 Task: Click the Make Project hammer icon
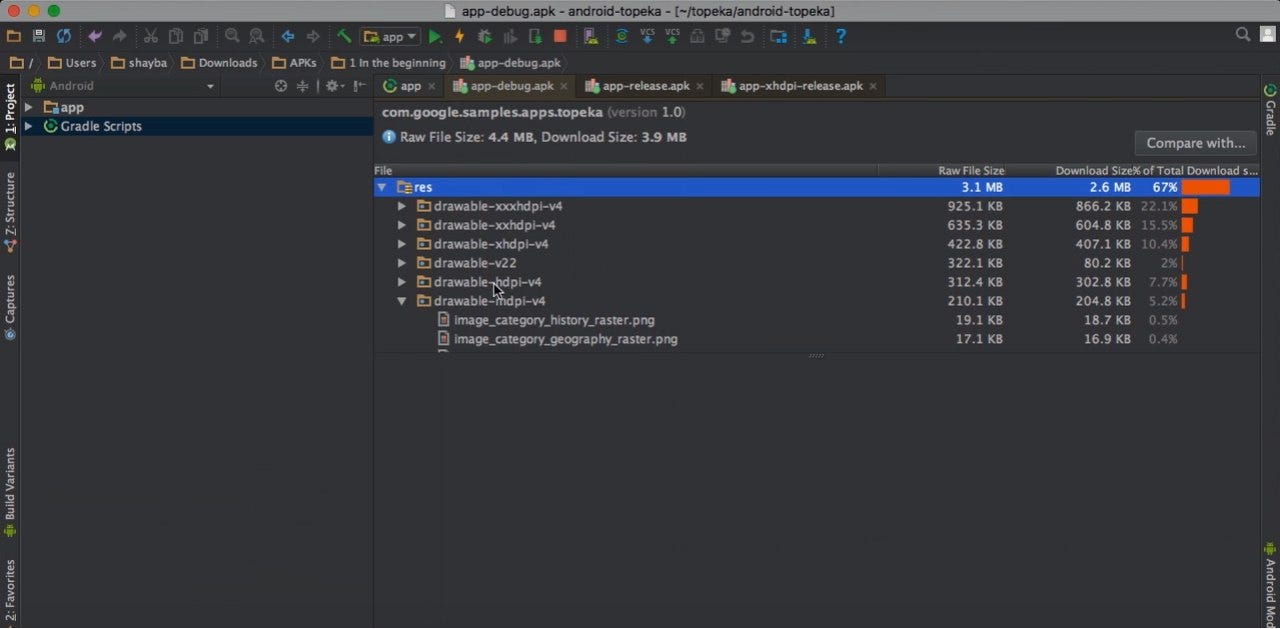click(x=344, y=36)
